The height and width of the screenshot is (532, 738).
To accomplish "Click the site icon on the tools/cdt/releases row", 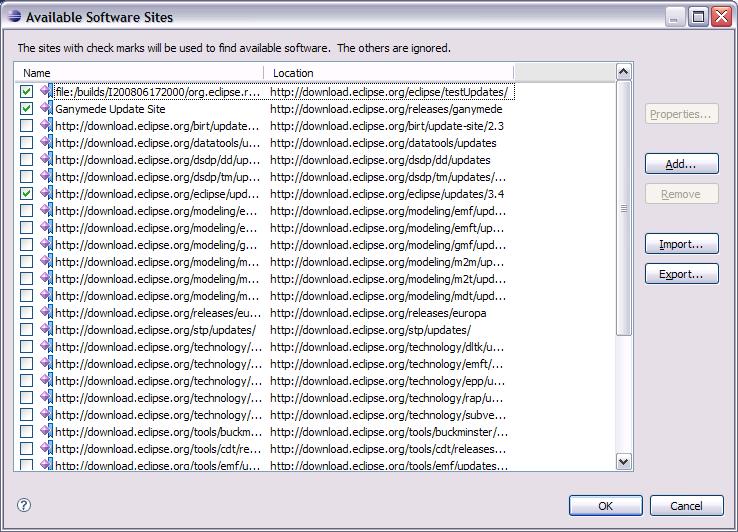I will 47,448.
